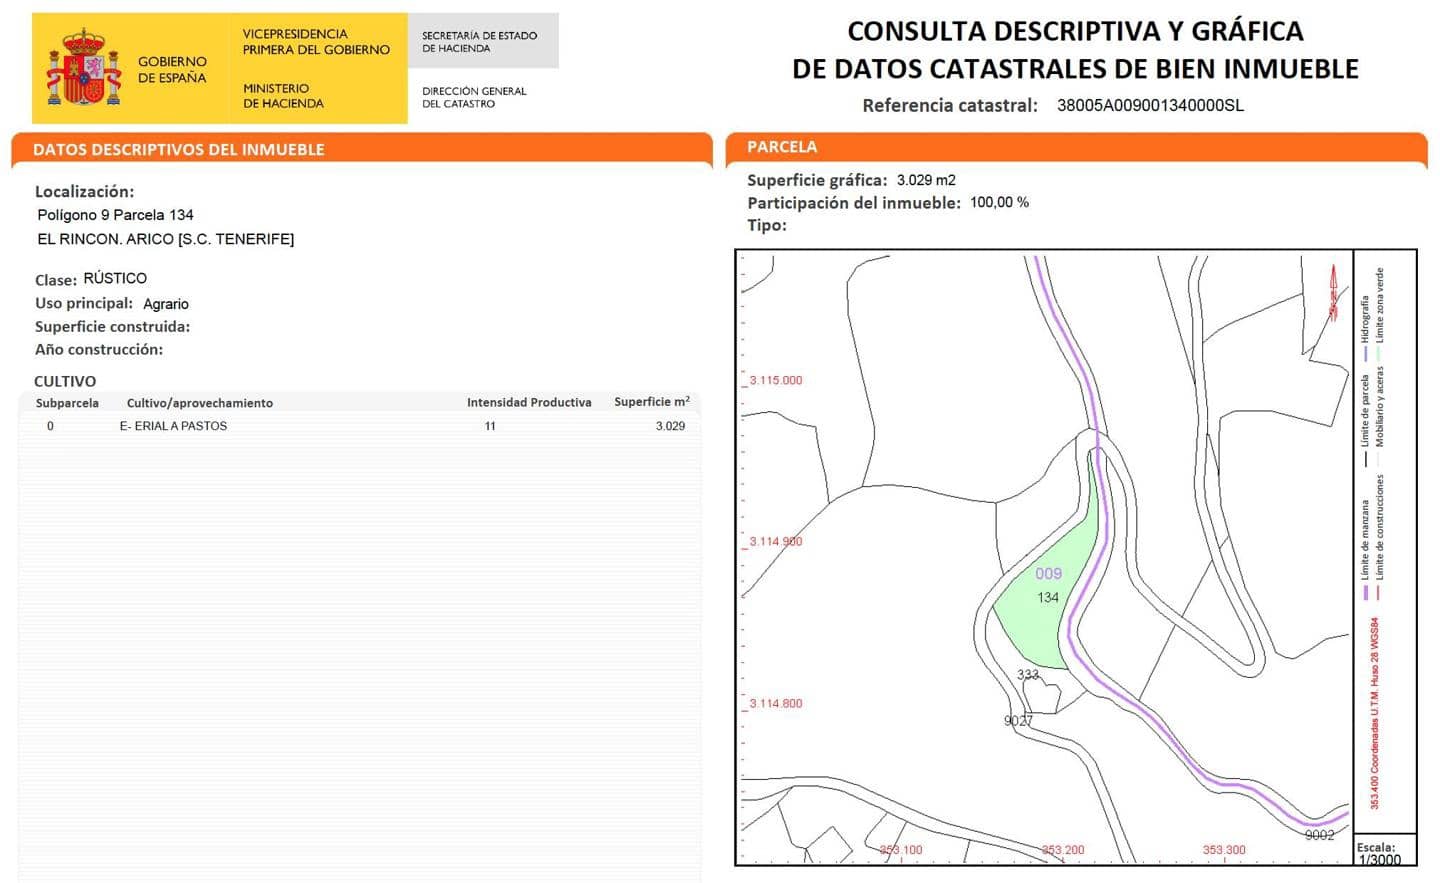This screenshot has height=883, width=1440.
Task: Click the referencia catastral 38005A009001340000SL
Action: (1152, 104)
